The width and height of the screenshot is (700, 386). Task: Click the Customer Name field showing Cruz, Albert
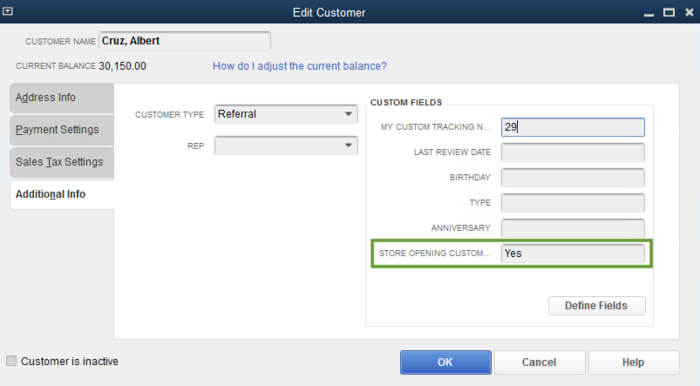click(x=184, y=41)
